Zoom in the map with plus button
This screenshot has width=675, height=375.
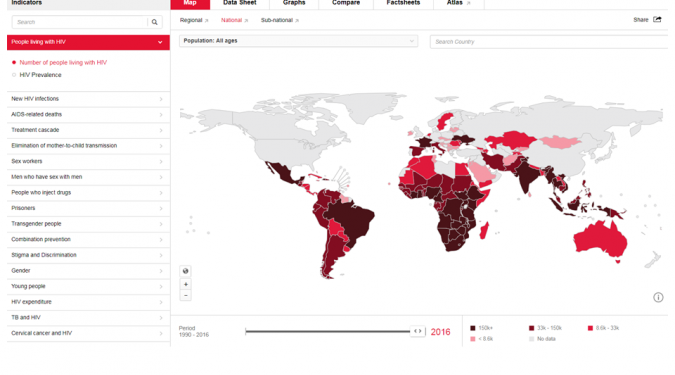click(x=186, y=285)
